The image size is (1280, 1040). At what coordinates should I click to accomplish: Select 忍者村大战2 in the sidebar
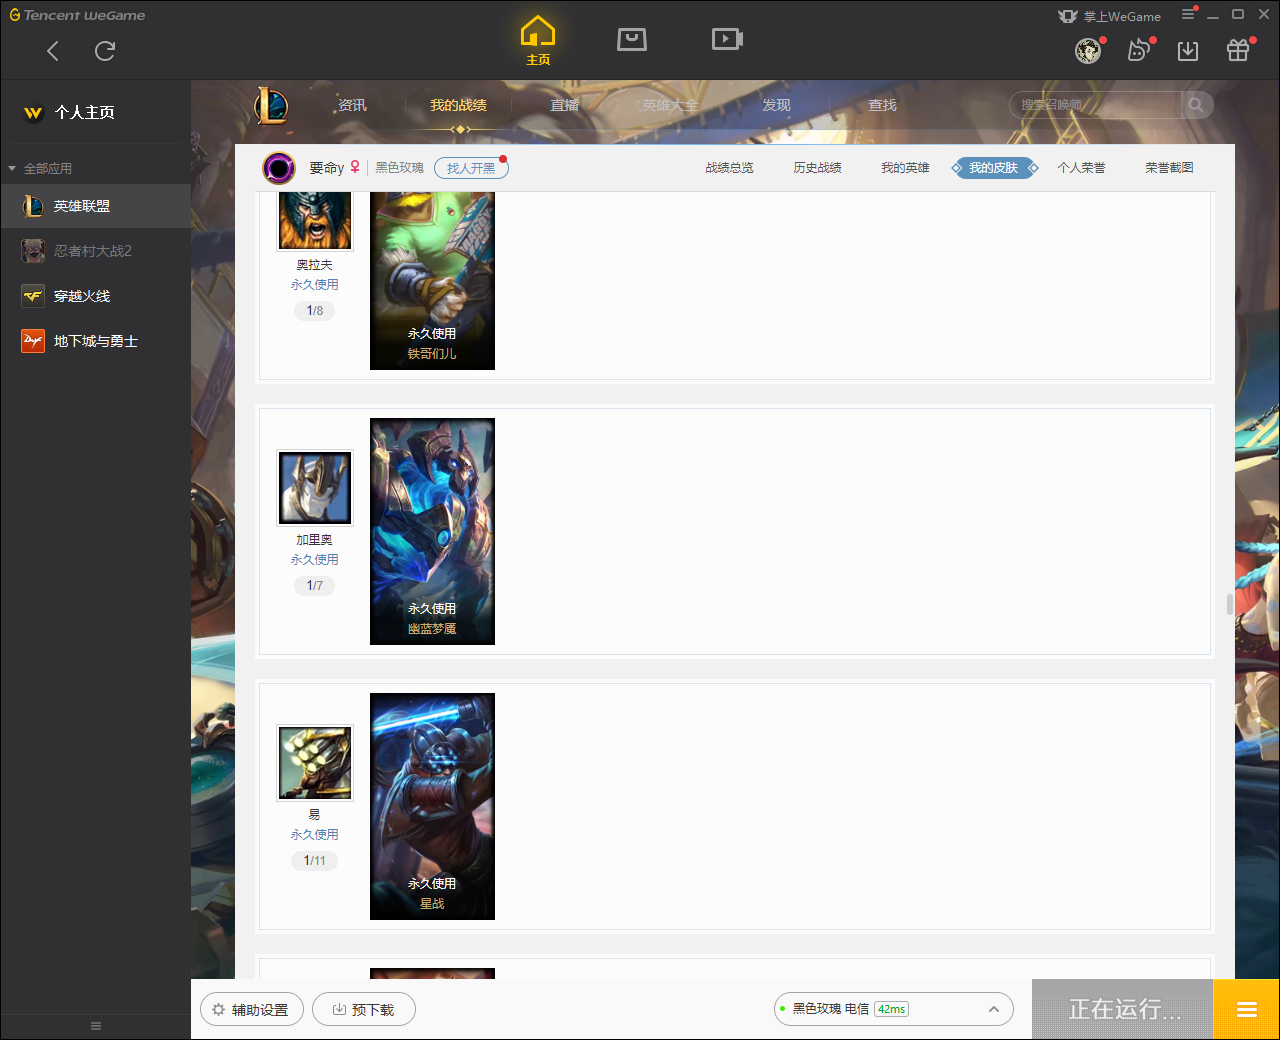coord(95,251)
